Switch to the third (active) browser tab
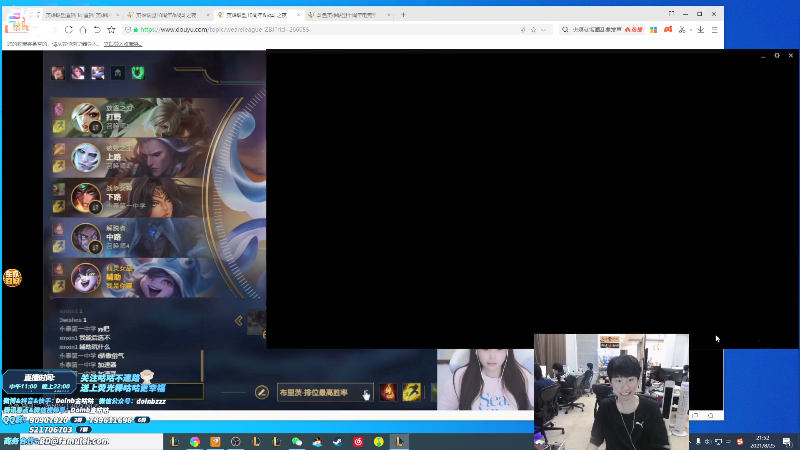This screenshot has width=800, height=450. 257,15
